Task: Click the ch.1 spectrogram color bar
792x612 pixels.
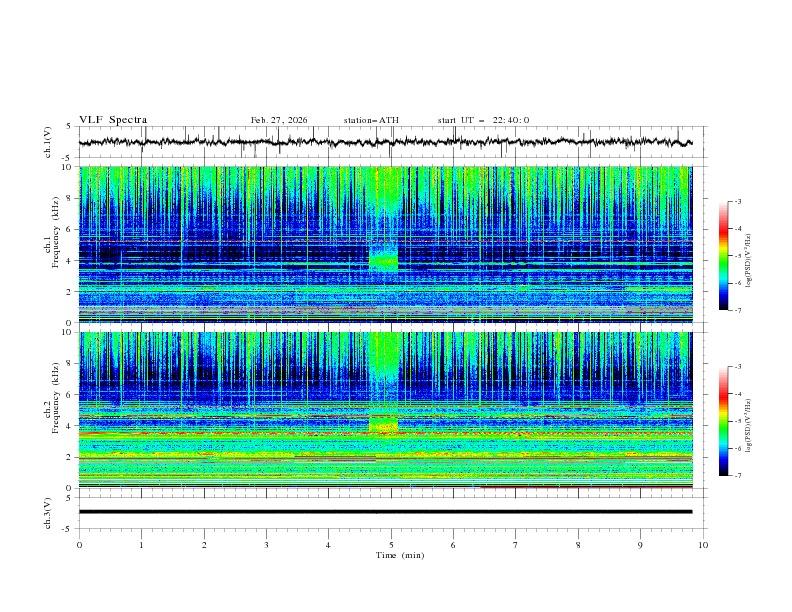Action: click(x=724, y=255)
